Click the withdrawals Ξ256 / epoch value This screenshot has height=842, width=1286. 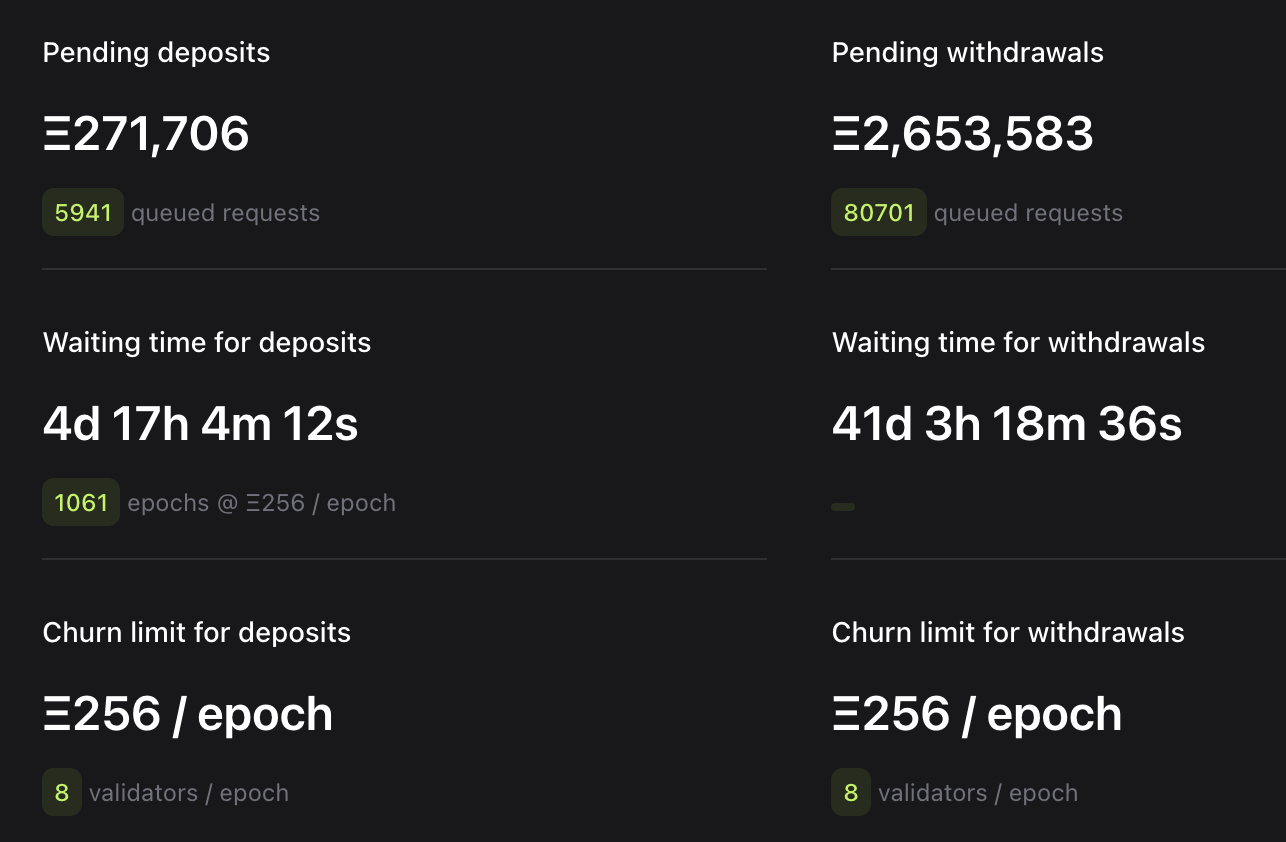pyautogui.click(x=976, y=714)
